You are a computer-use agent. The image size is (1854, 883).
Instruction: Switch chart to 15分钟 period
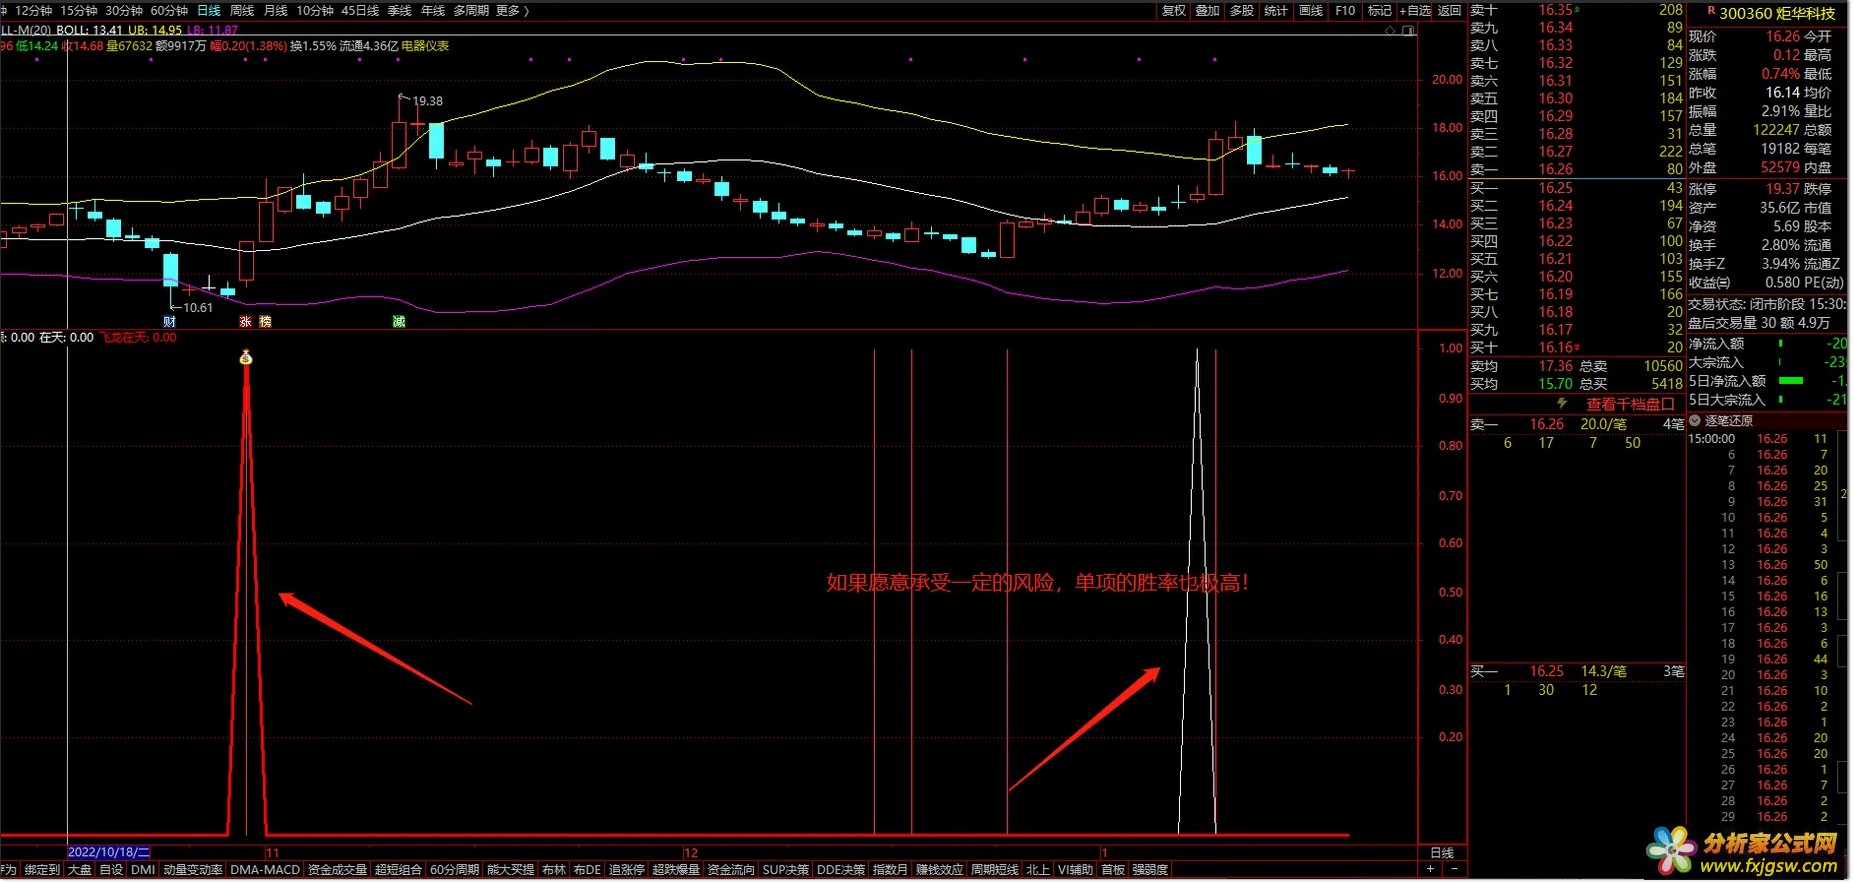pos(79,11)
